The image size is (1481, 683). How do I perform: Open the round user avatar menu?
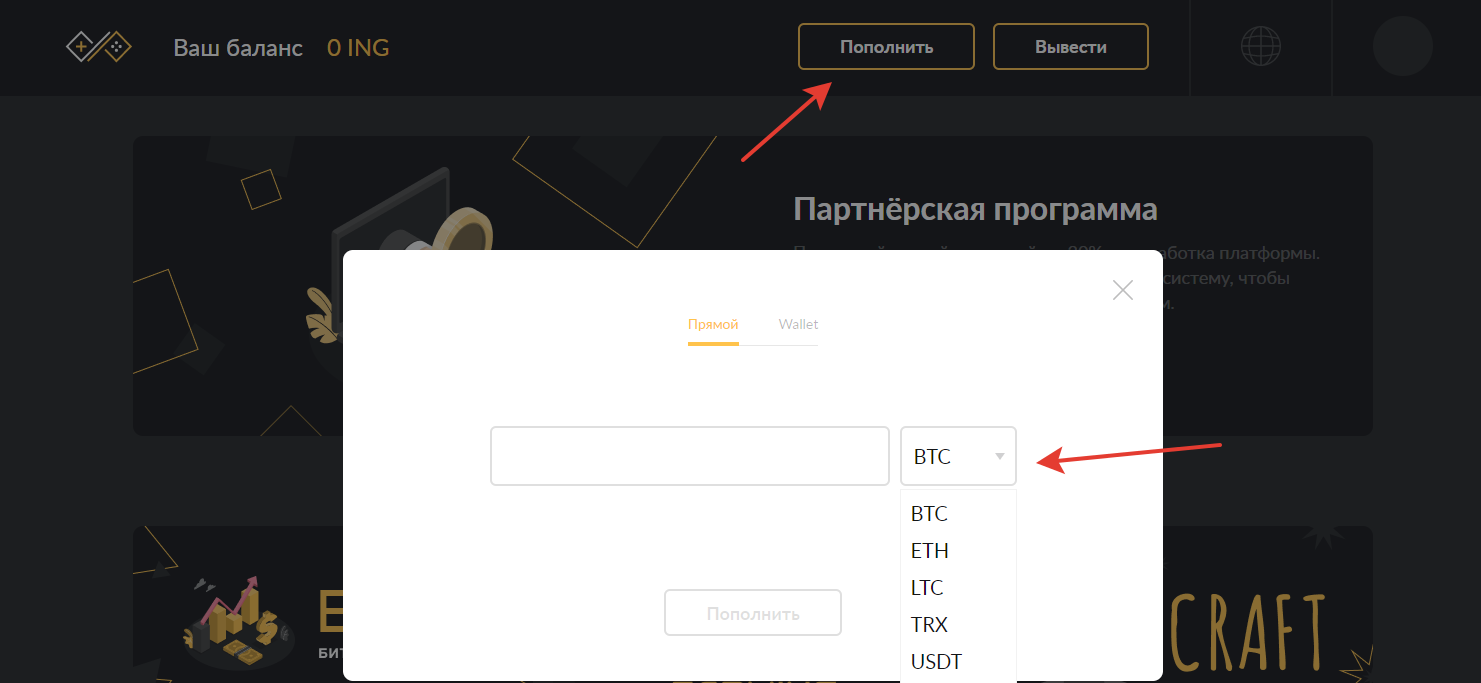pyautogui.click(x=1403, y=46)
